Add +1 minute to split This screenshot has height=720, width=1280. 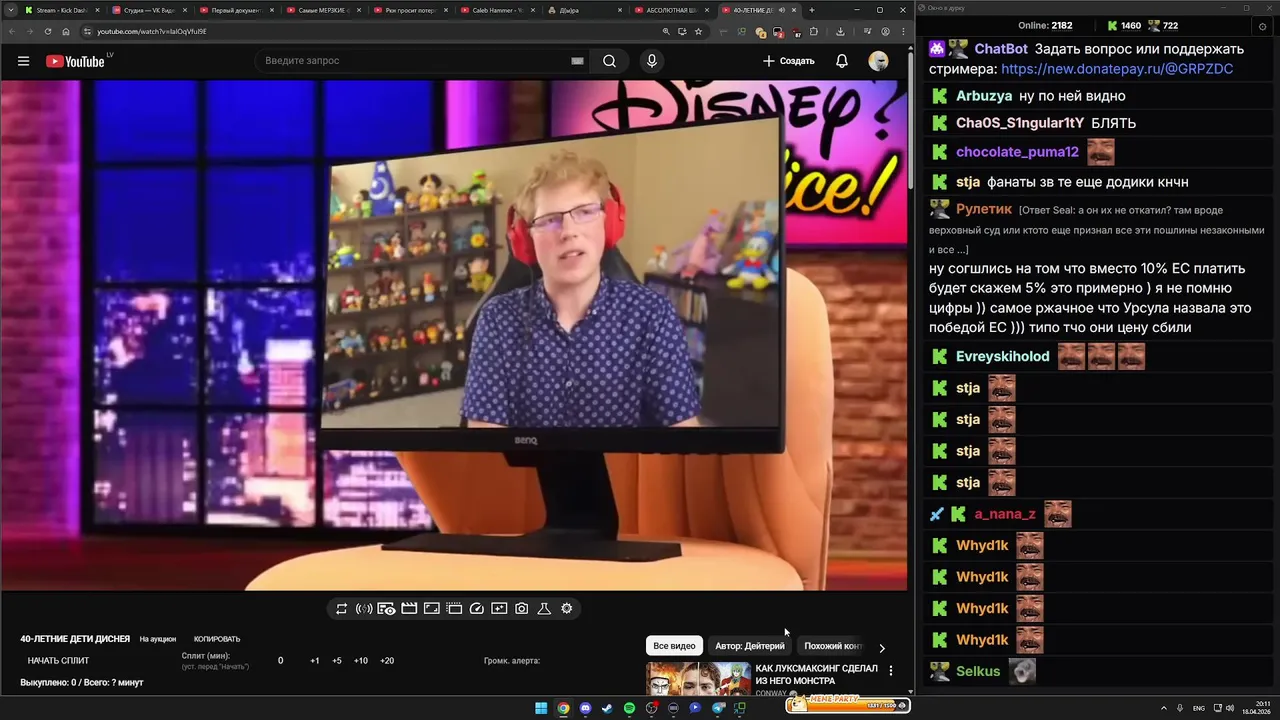pos(315,661)
